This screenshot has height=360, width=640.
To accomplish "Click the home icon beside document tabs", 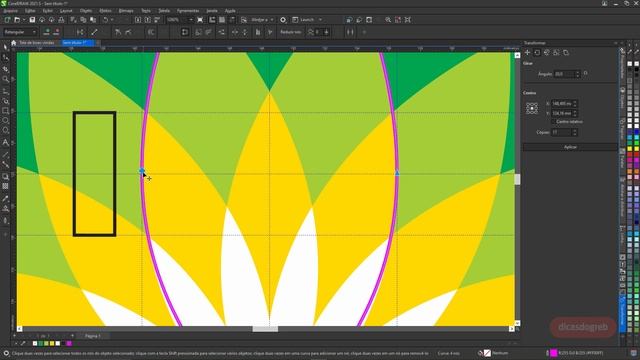I will point(13,42).
